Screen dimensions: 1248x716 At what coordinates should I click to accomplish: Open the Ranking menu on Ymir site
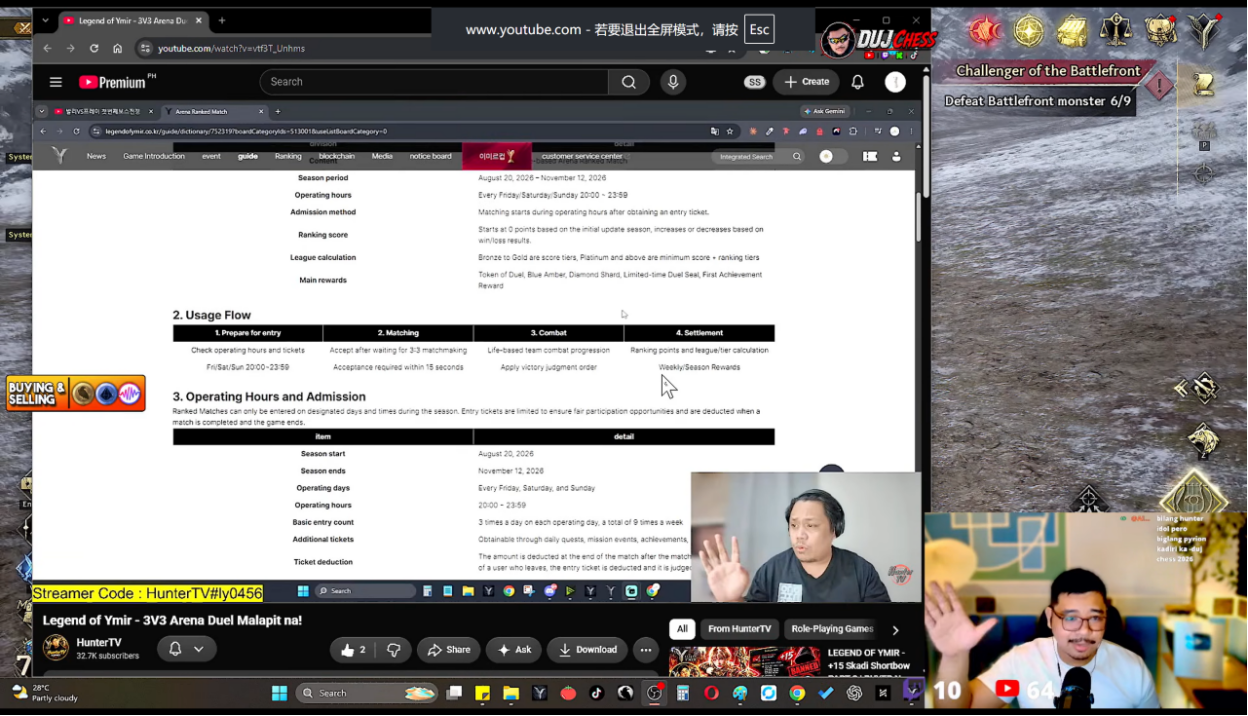coord(288,156)
